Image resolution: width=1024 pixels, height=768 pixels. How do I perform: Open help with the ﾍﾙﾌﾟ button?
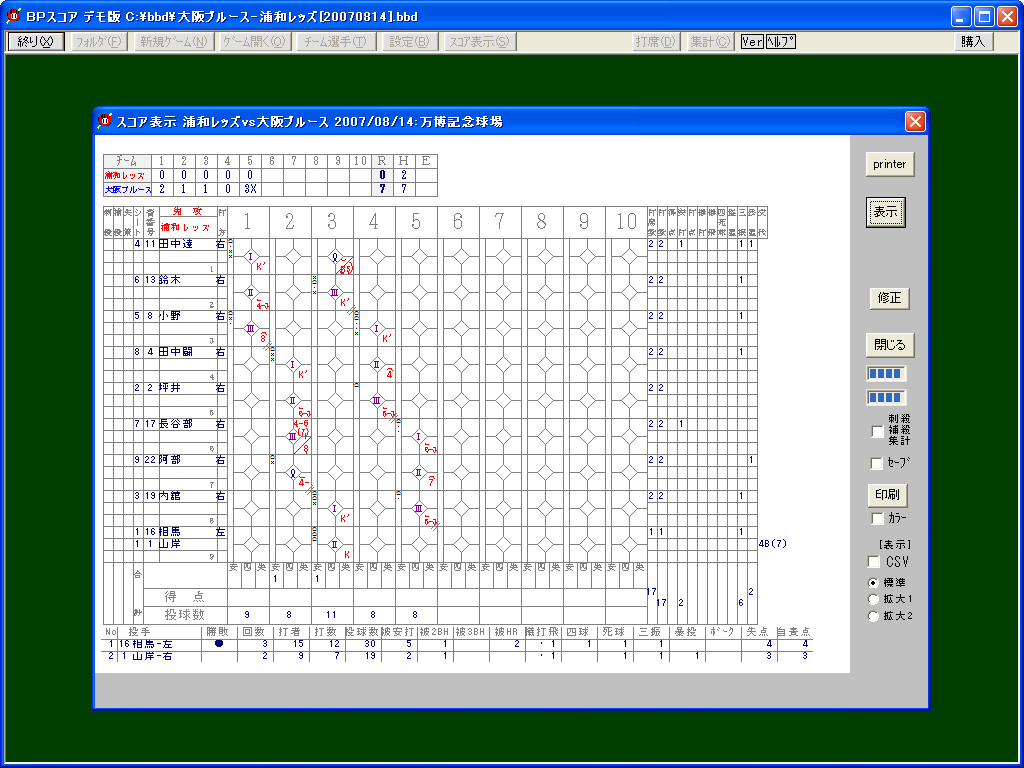tap(780, 42)
